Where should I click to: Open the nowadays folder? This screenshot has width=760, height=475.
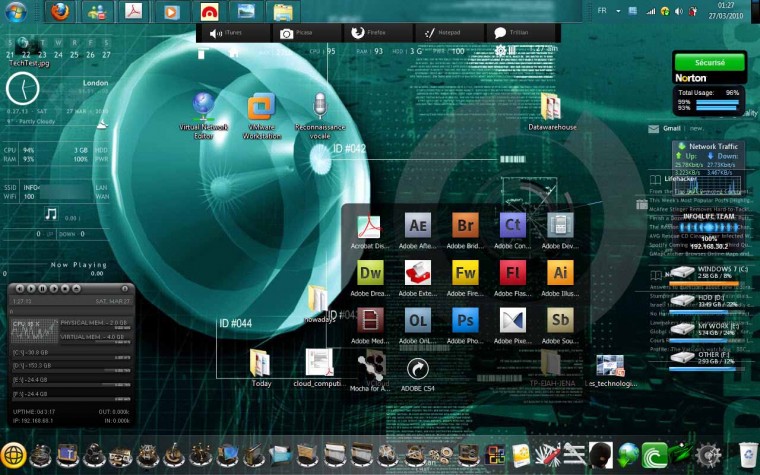coord(317,298)
